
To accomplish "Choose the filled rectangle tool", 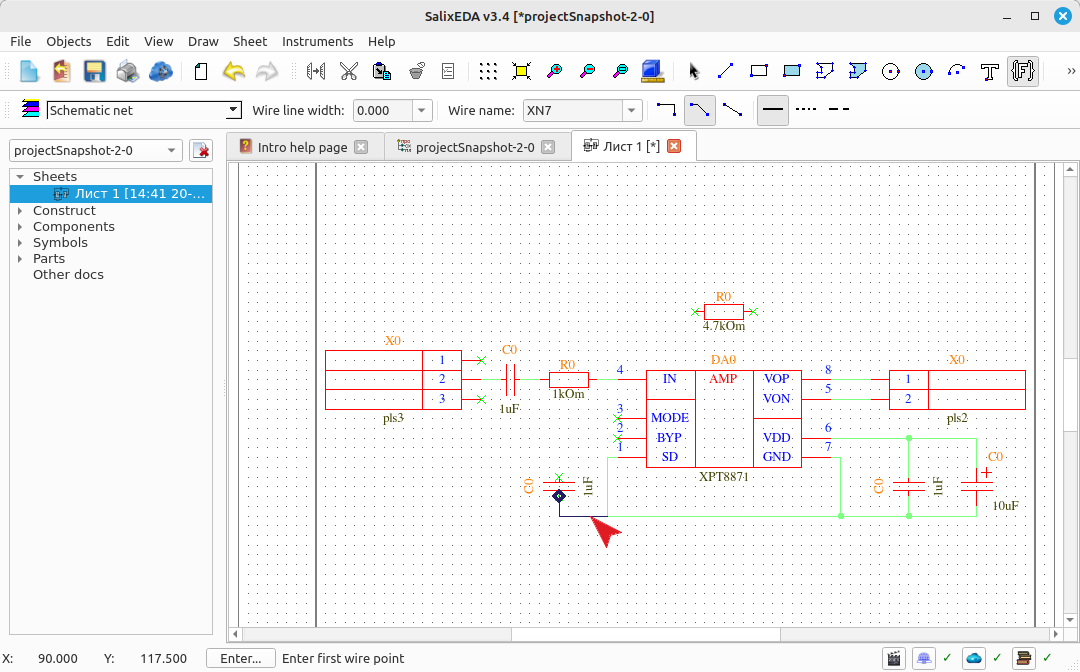I will [x=791, y=71].
